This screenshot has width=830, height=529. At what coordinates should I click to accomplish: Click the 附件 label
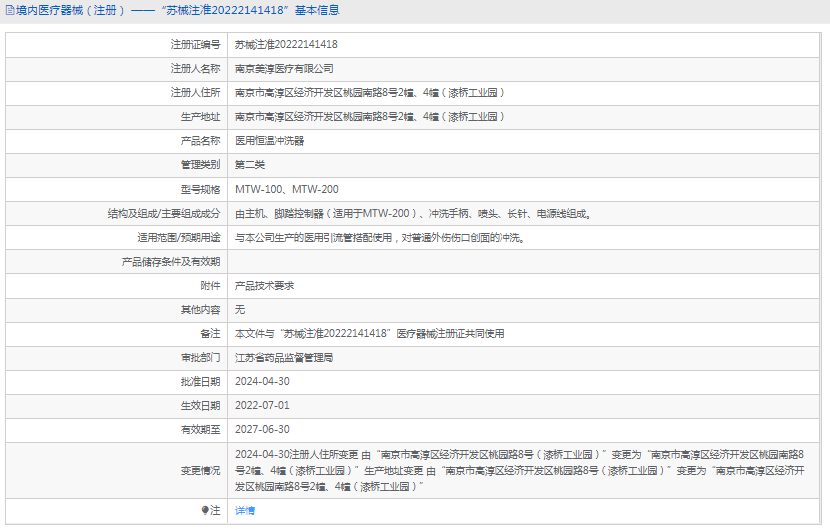[x=210, y=286]
